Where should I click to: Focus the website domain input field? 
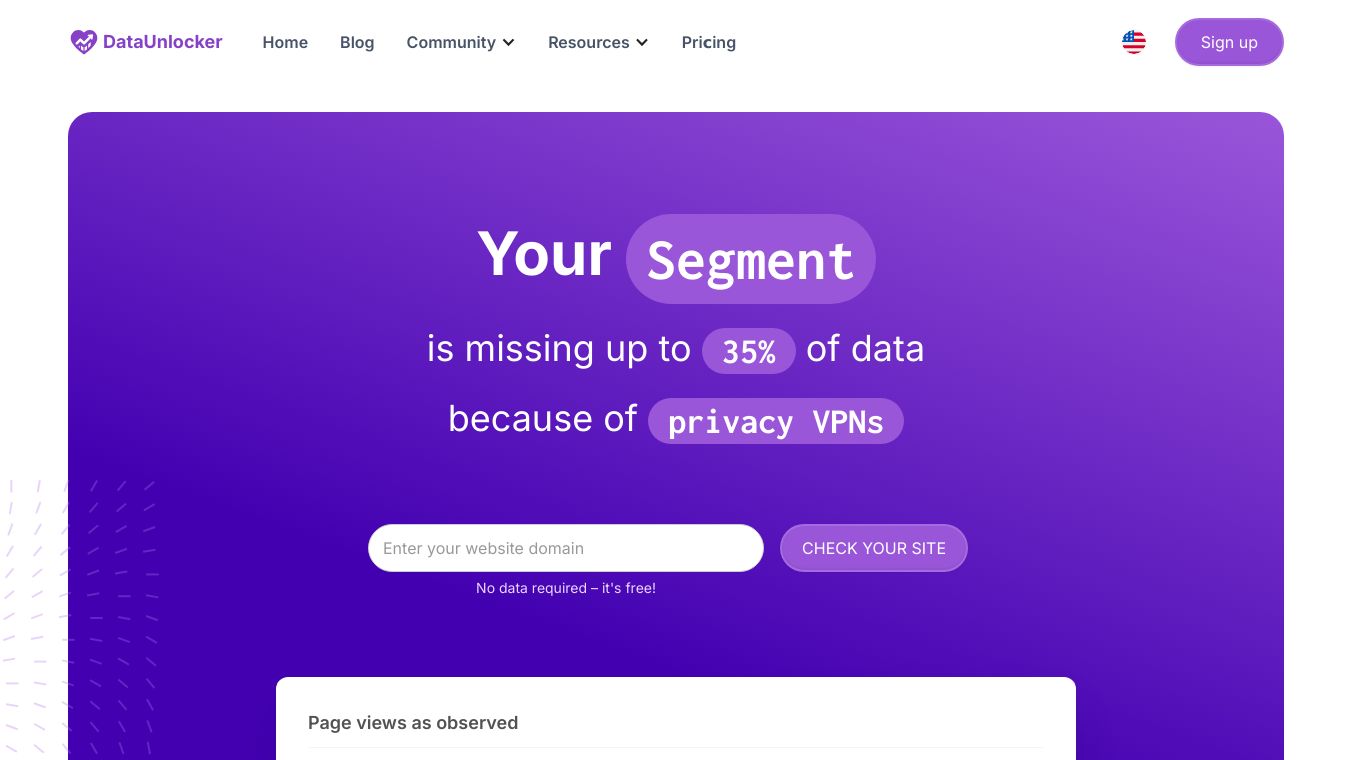pos(565,548)
